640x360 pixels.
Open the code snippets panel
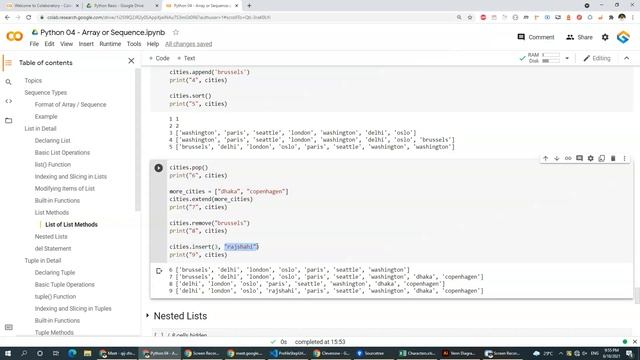click(9, 101)
